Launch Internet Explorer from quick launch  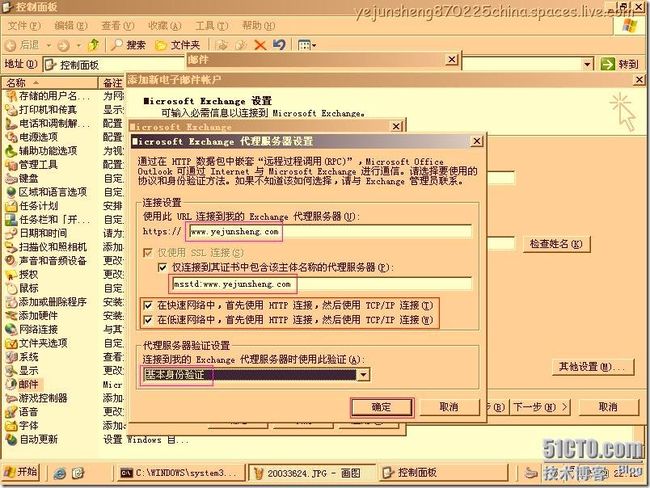[60, 473]
